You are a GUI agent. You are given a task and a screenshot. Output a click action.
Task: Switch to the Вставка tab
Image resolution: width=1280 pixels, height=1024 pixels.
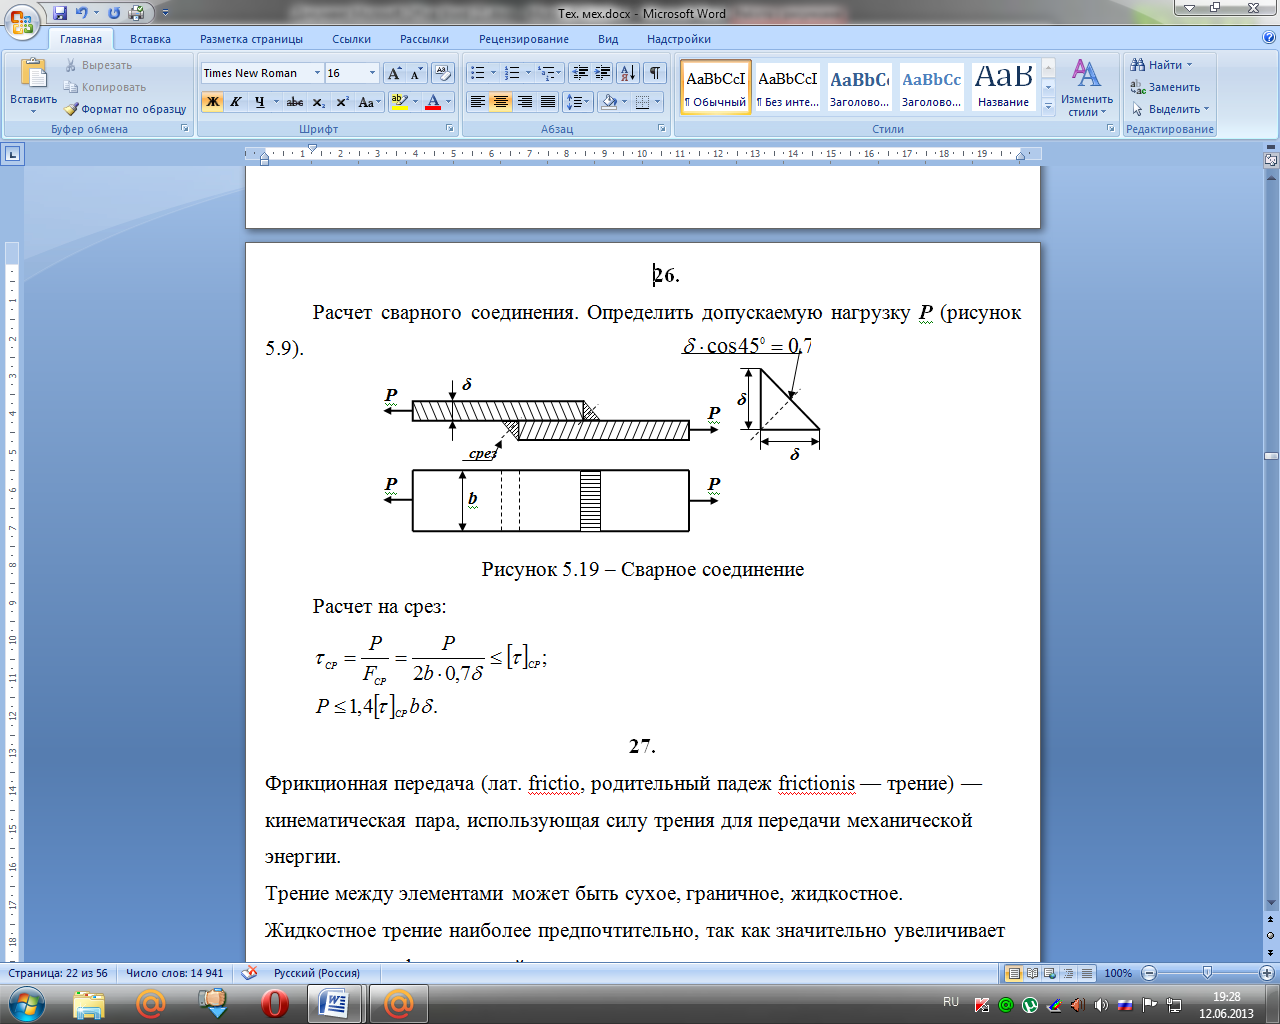pyautogui.click(x=150, y=39)
